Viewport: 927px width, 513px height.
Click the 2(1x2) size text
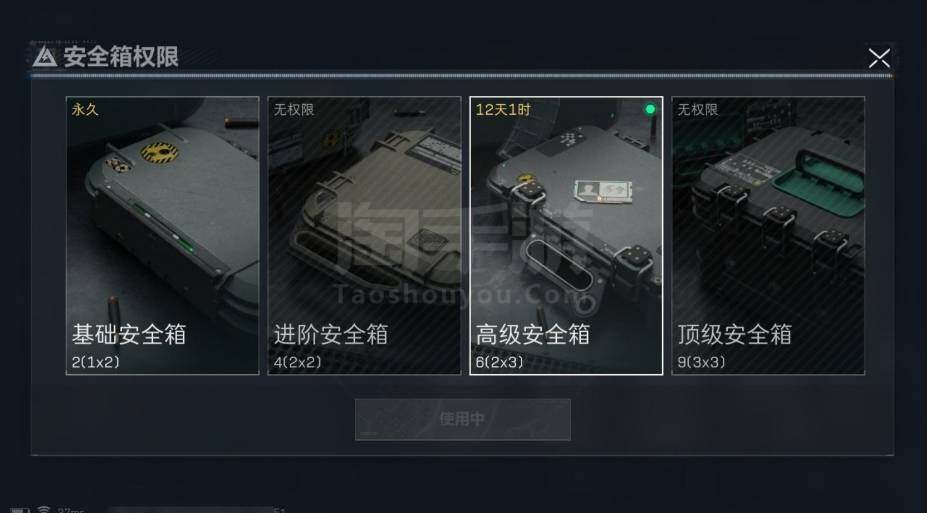pos(96,362)
